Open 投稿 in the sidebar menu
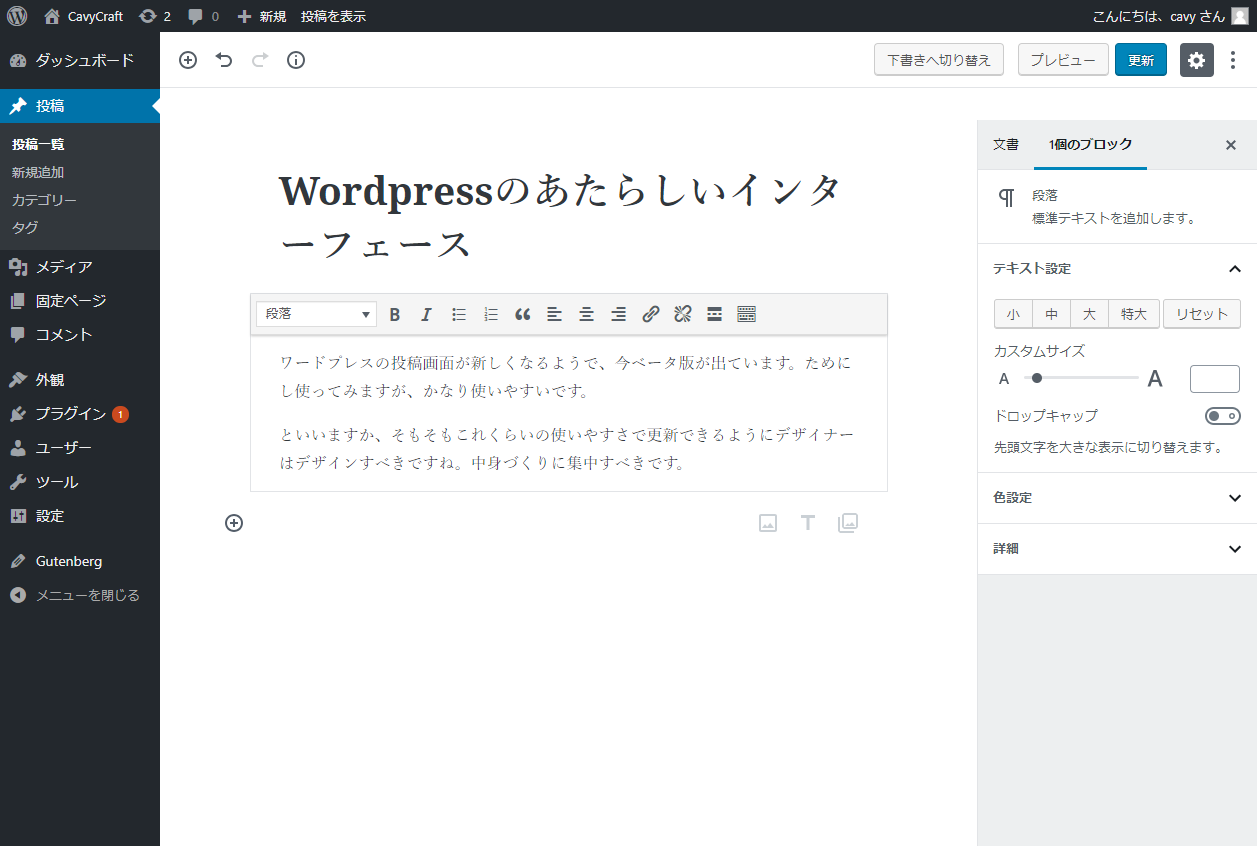 (80, 106)
